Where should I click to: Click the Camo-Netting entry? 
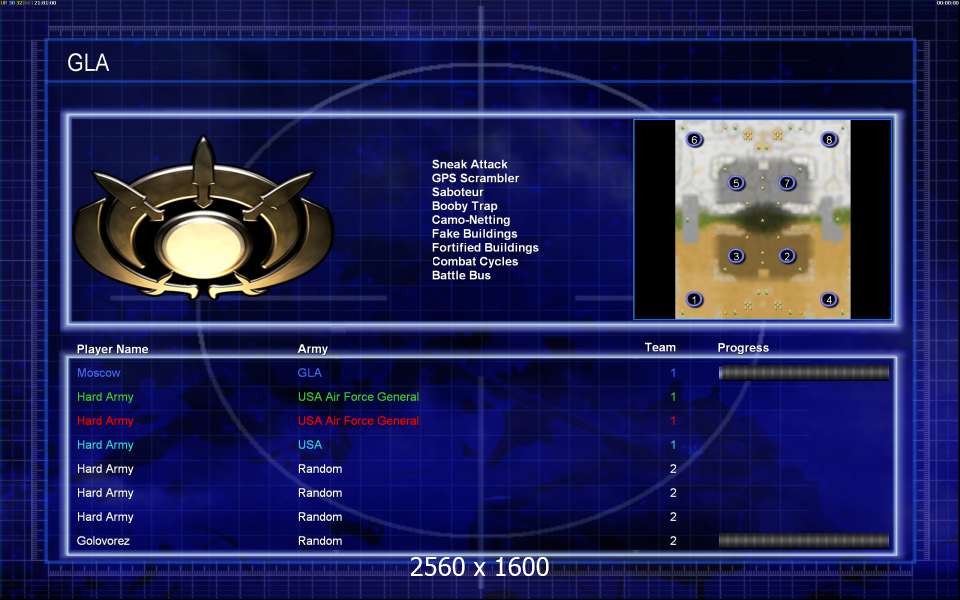471,220
